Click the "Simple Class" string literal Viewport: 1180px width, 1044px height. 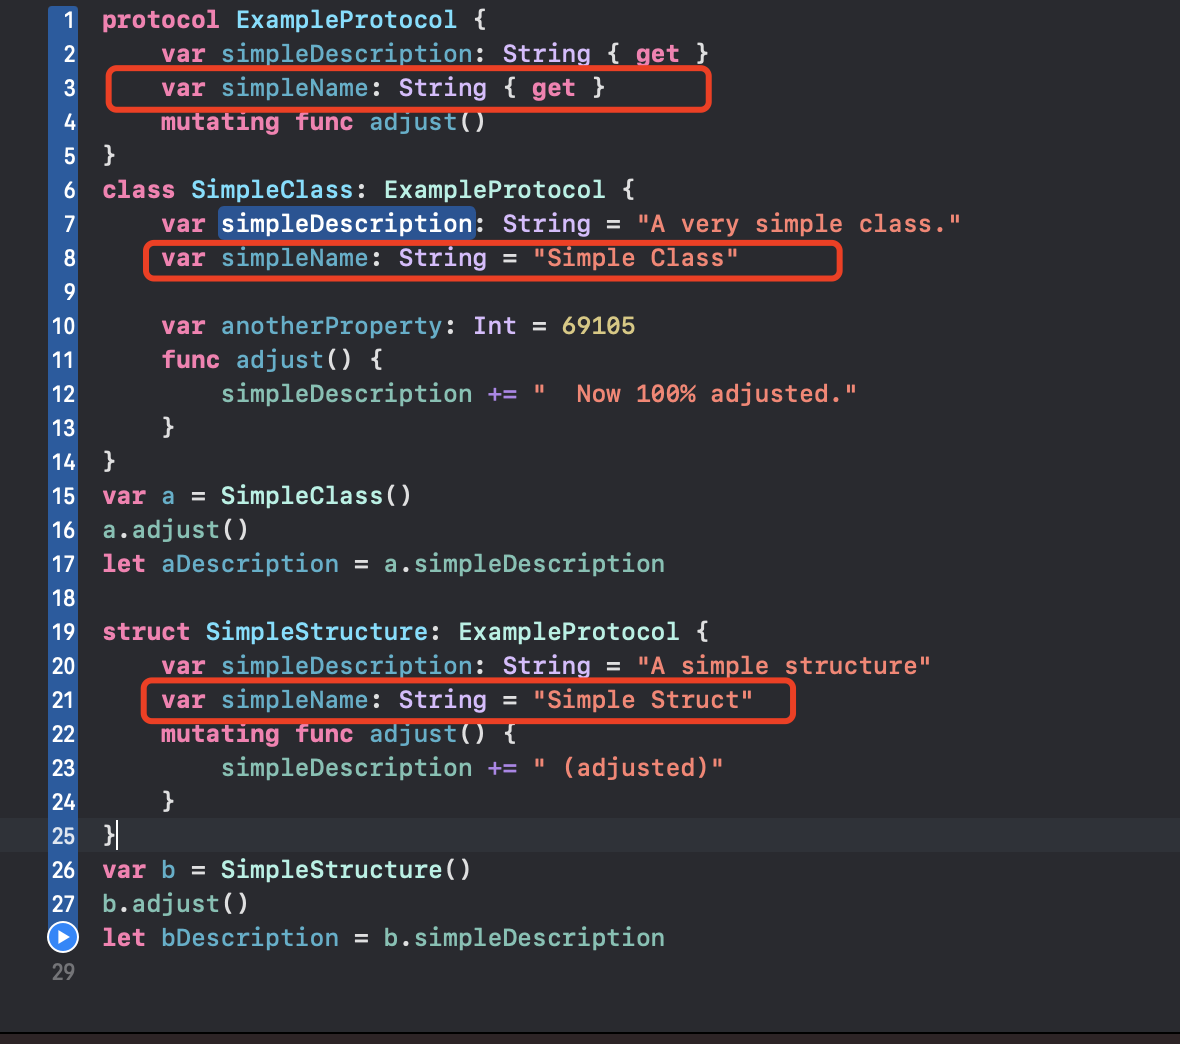pyautogui.click(x=636, y=258)
